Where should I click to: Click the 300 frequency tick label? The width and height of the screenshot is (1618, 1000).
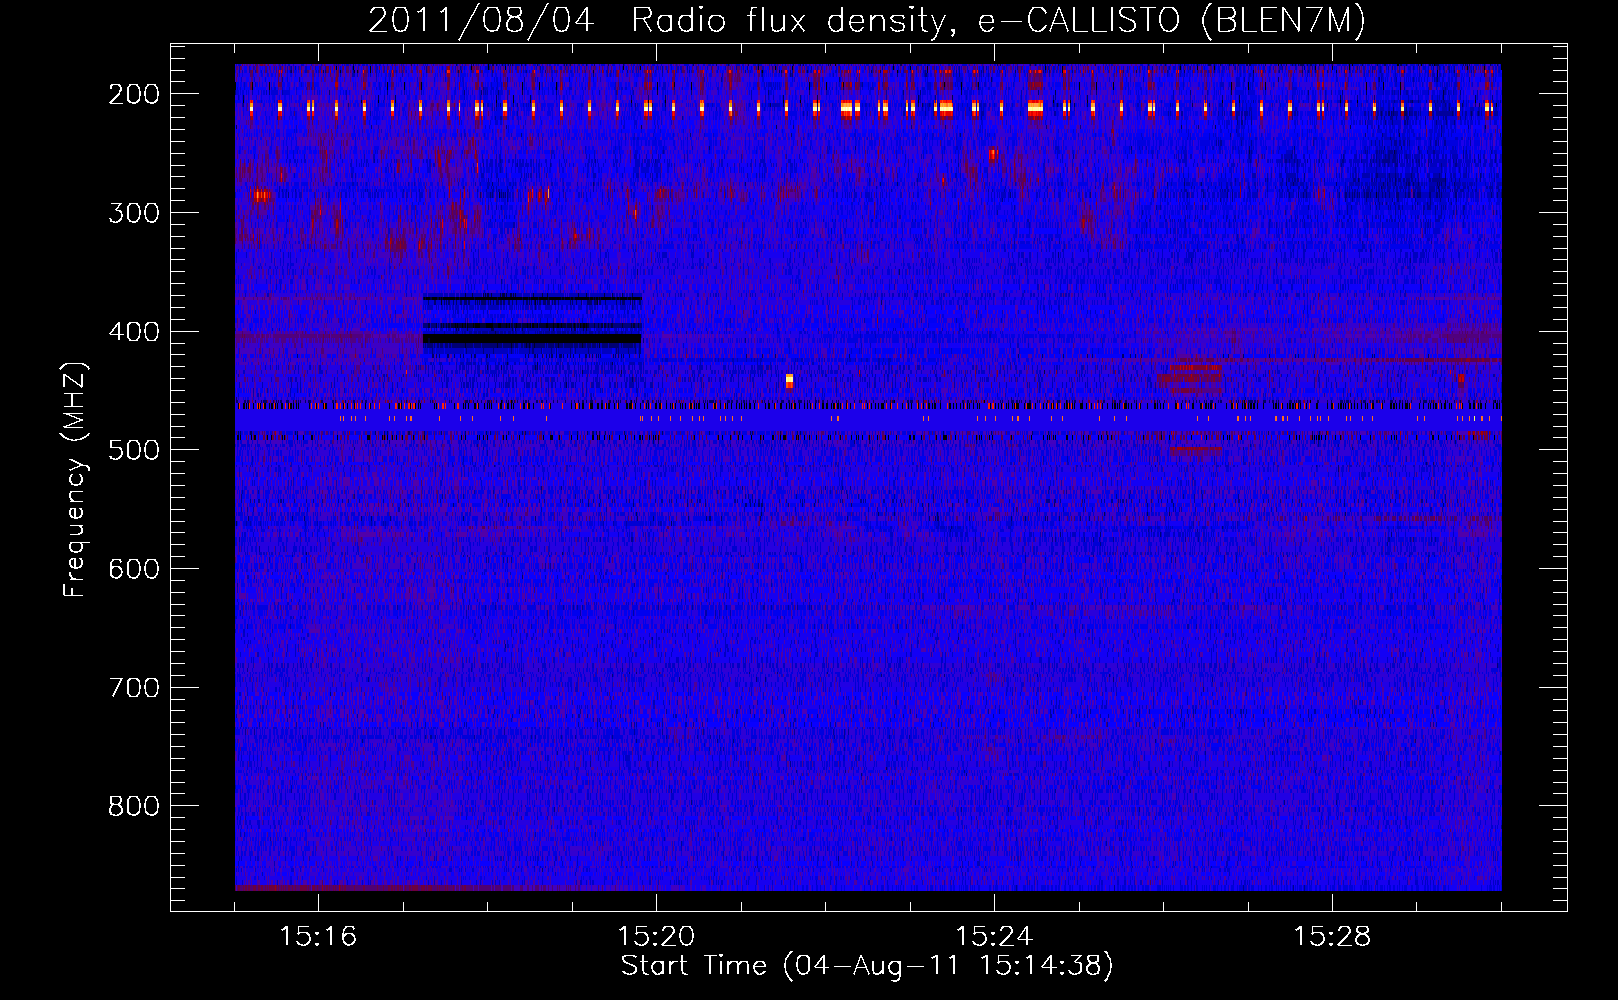point(134,213)
